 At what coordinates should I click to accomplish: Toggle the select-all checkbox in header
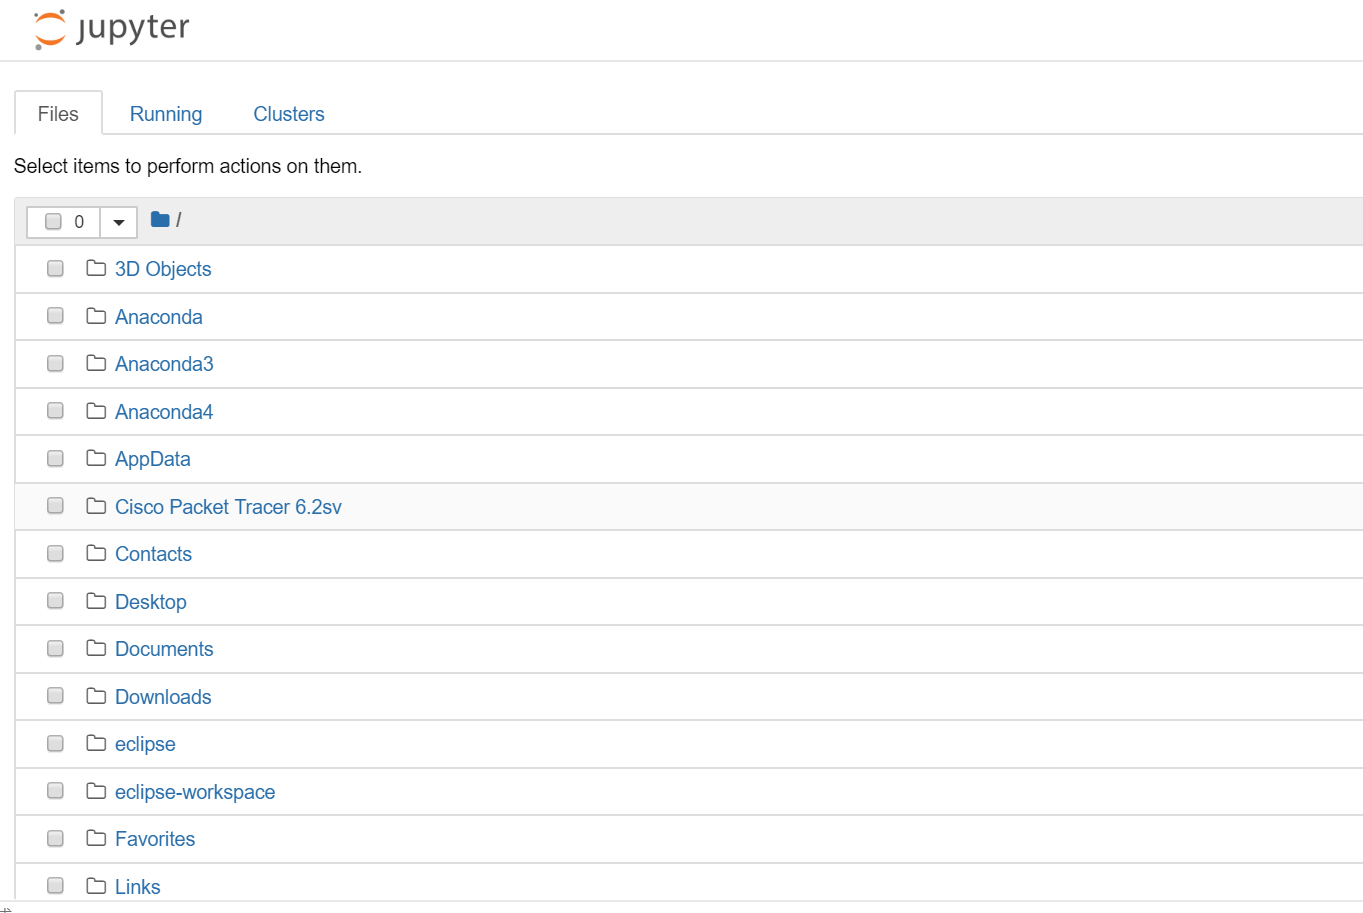click(x=54, y=221)
